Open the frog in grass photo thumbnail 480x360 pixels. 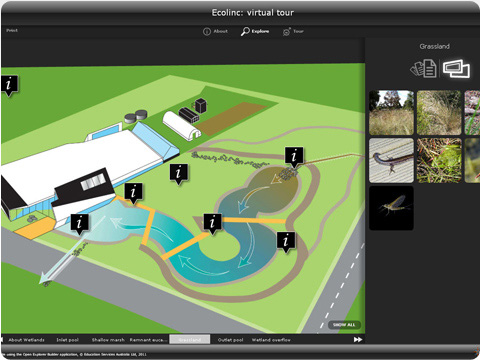439,160
